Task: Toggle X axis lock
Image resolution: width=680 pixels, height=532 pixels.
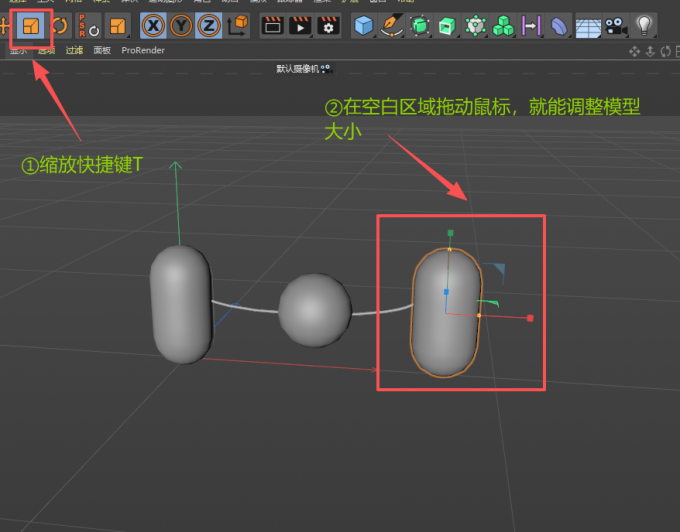Action: 153,26
